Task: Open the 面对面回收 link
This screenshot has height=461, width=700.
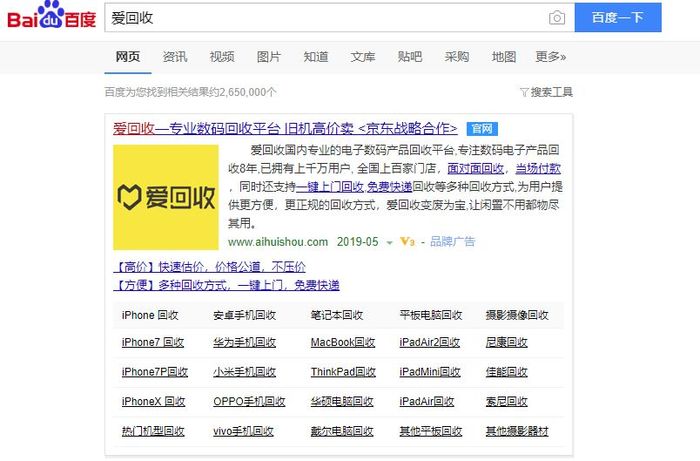Action: click(x=475, y=168)
